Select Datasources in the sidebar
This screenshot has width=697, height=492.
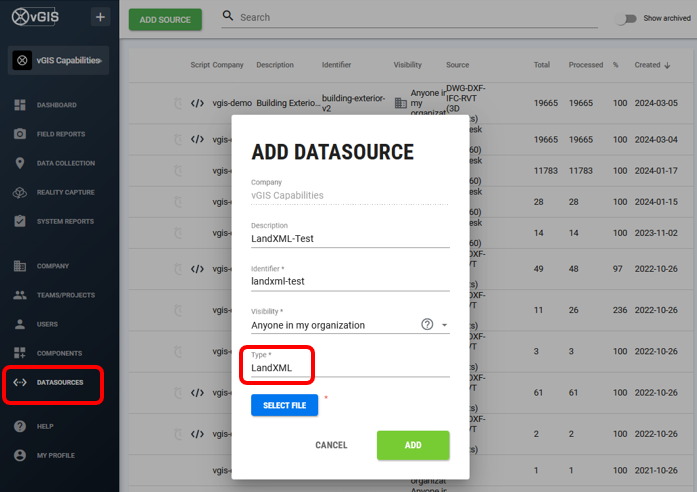[x=60, y=382]
